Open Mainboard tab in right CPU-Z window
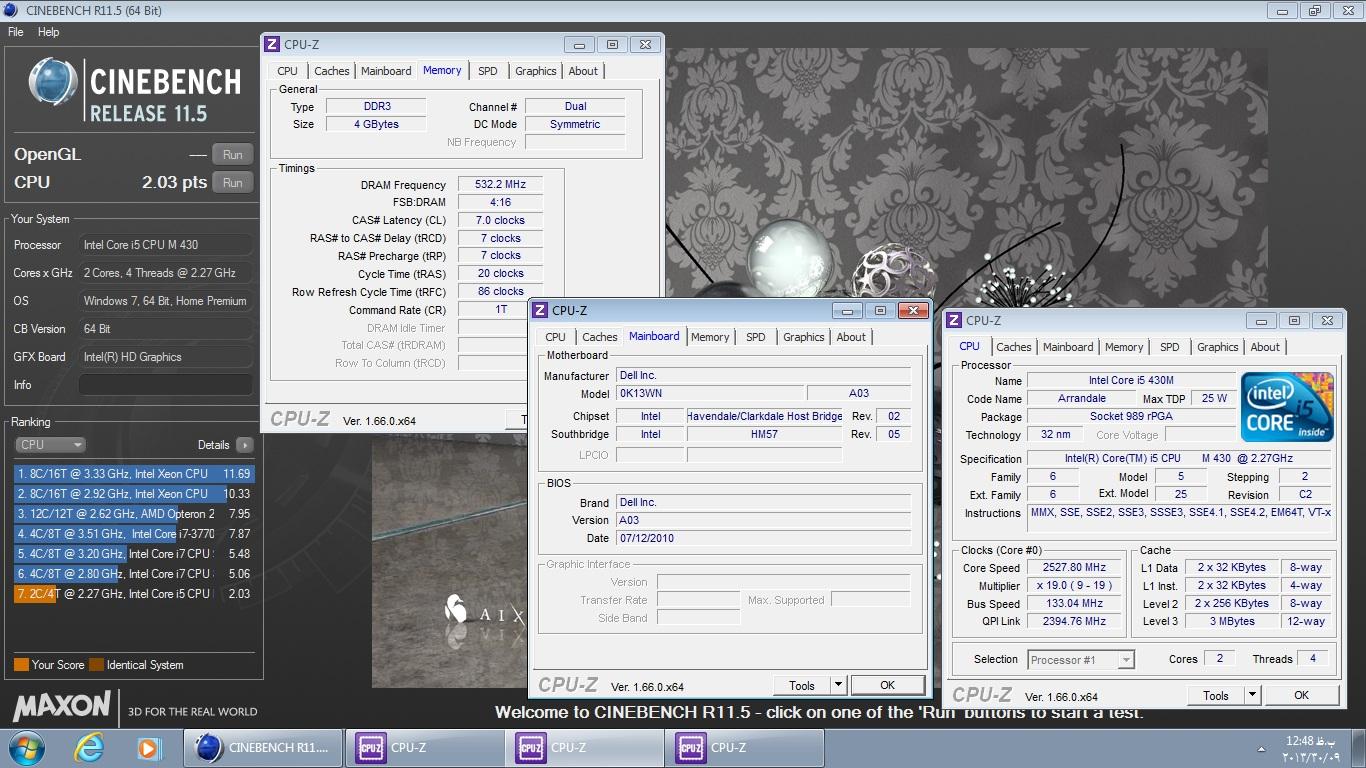Image resolution: width=1366 pixels, height=768 pixels. coord(1068,347)
